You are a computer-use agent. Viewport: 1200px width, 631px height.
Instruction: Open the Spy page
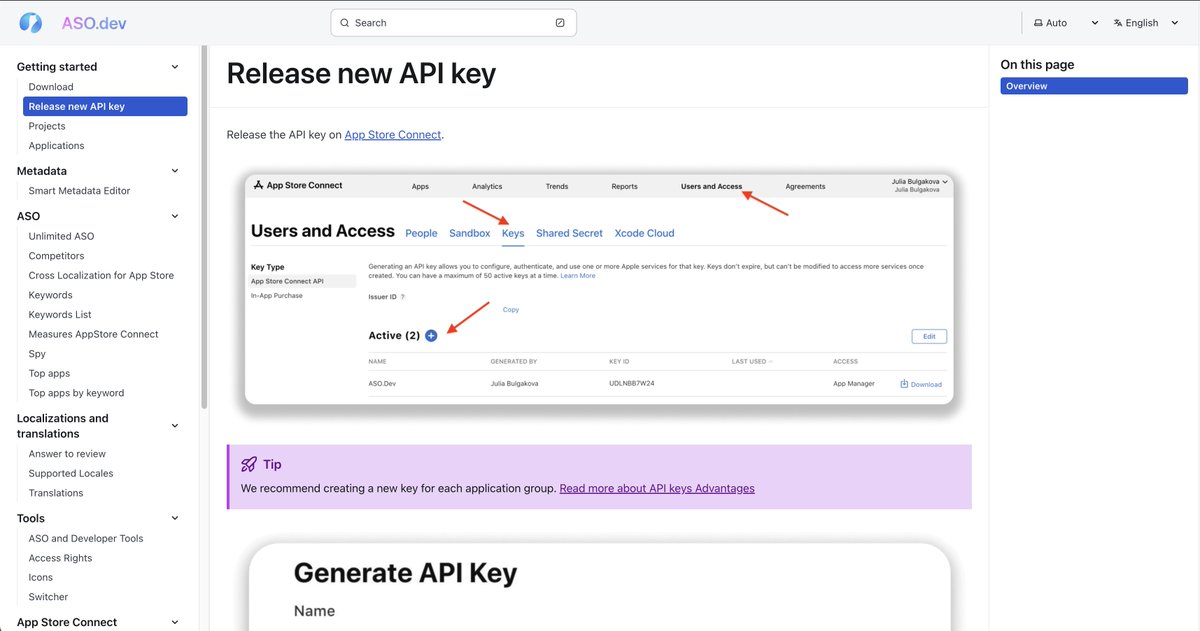[x=36, y=354]
